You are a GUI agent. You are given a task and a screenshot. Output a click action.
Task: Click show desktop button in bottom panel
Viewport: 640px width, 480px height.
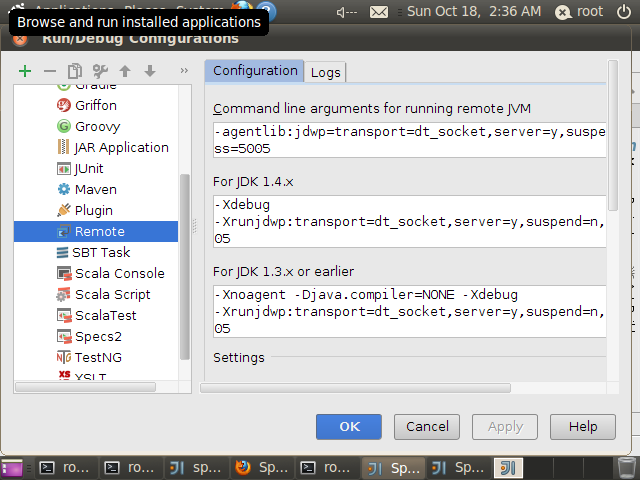tap(12, 468)
